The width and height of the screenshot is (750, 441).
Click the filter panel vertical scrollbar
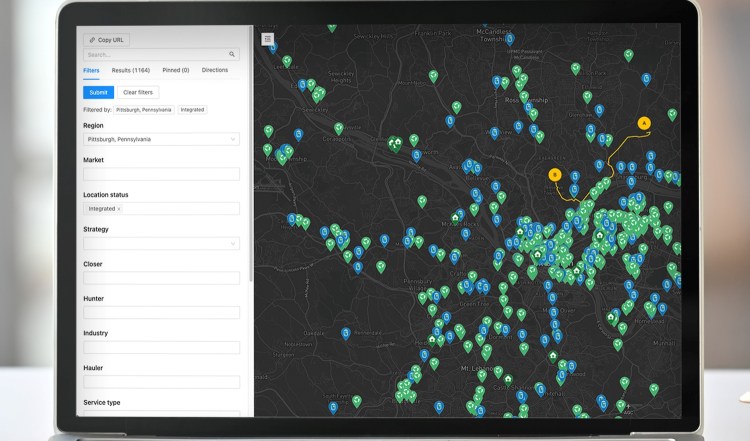pos(251,153)
